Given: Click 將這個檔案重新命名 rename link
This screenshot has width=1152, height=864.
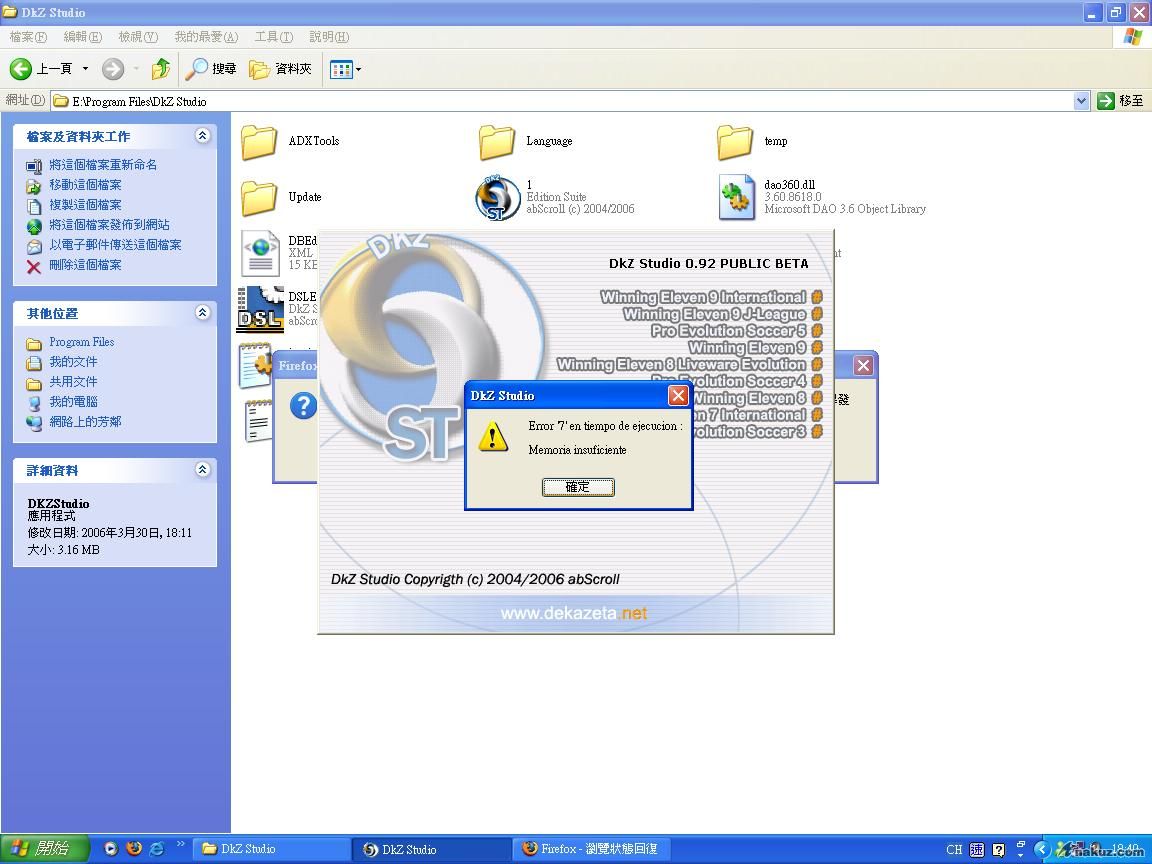Looking at the screenshot, I should 103,165.
